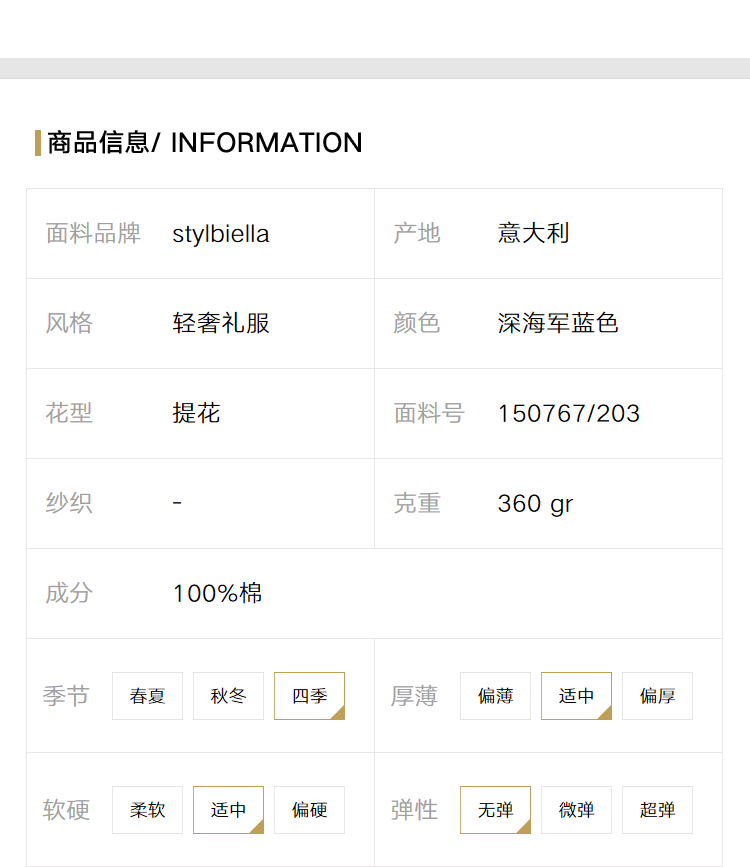Click the 轻奢礼服 style value
Viewport: 750px width, 867px height.
pos(221,323)
